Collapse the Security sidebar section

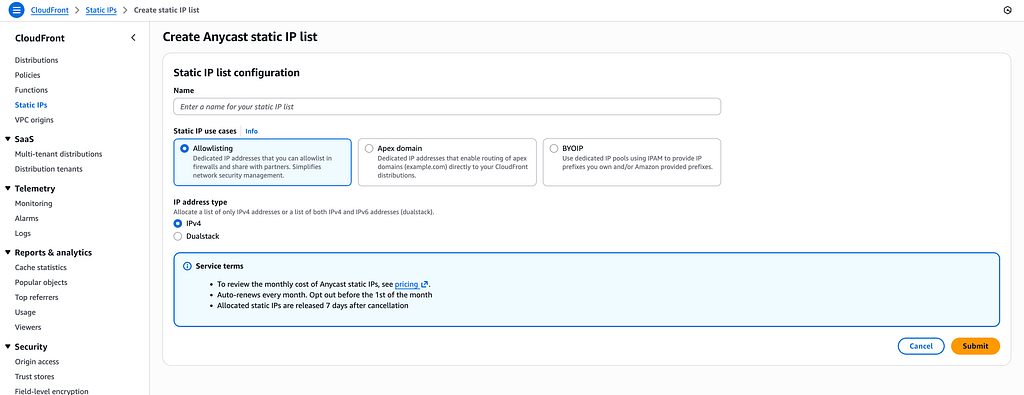pos(7,347)
